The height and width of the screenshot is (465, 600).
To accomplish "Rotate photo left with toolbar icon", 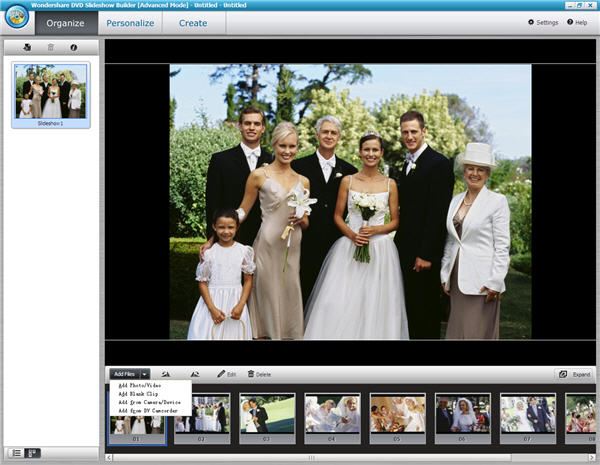I will 166,374.
